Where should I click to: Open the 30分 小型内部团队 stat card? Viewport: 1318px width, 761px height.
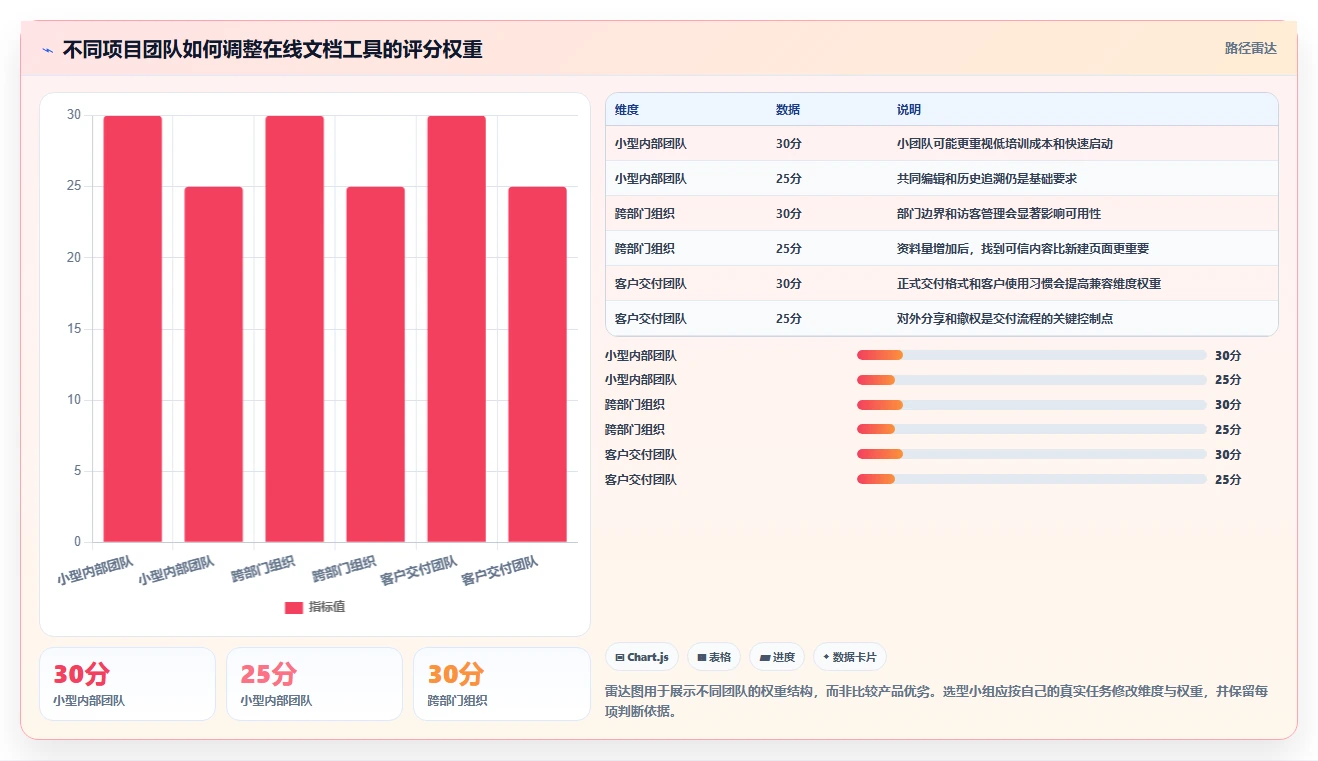tap(127, 684)
